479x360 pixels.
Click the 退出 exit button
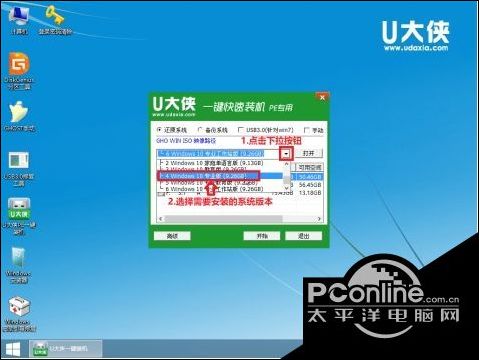click(304, 236)
